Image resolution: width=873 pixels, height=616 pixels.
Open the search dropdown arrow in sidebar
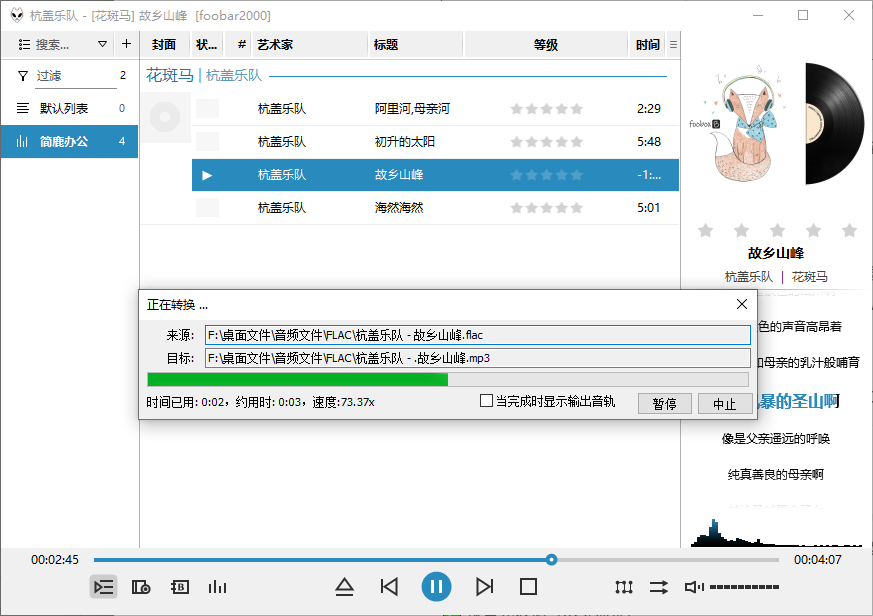(103, 44)
